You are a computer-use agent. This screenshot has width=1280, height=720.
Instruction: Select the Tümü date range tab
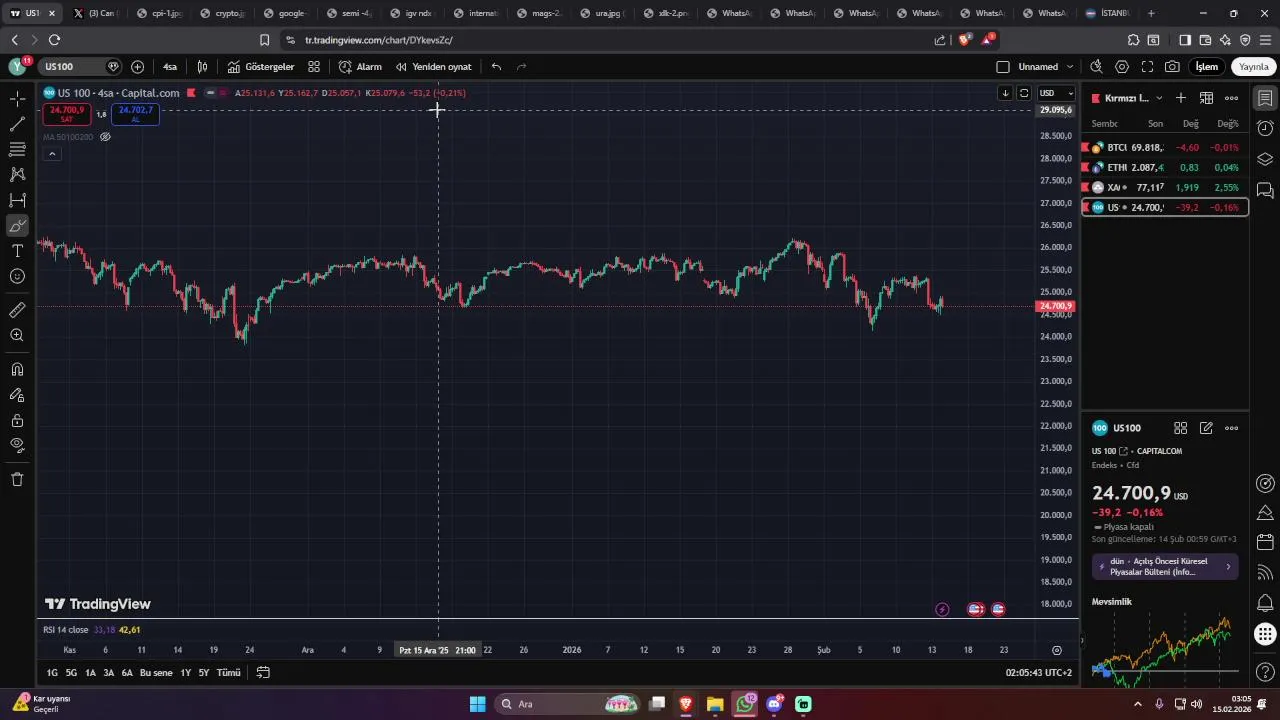tap(229, 673)
